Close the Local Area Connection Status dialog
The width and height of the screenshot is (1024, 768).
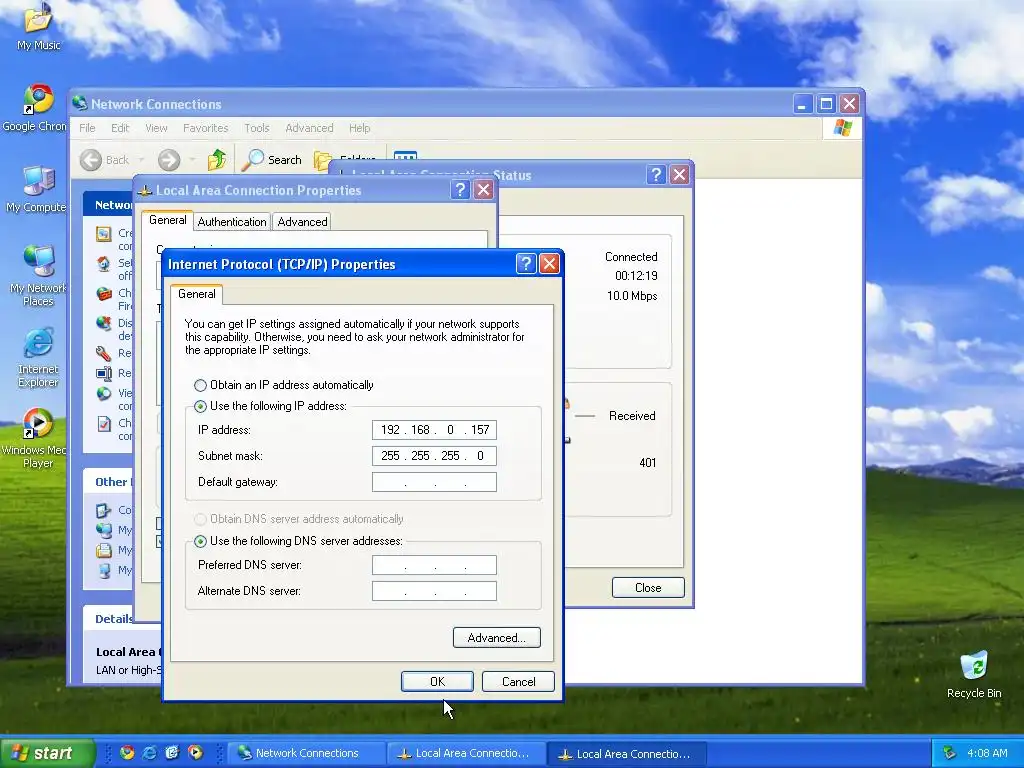pyautogui.click(x=648, y=588)
